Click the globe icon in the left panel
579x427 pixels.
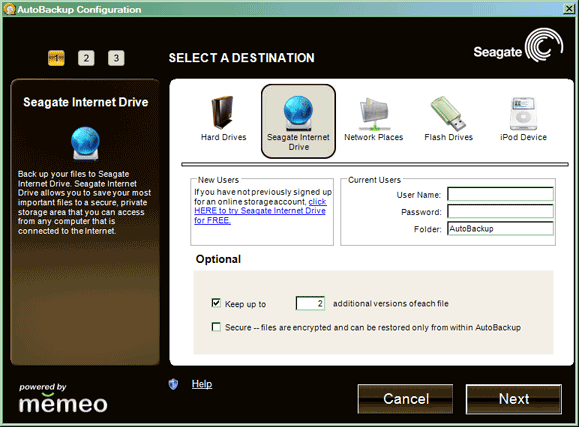85,143
